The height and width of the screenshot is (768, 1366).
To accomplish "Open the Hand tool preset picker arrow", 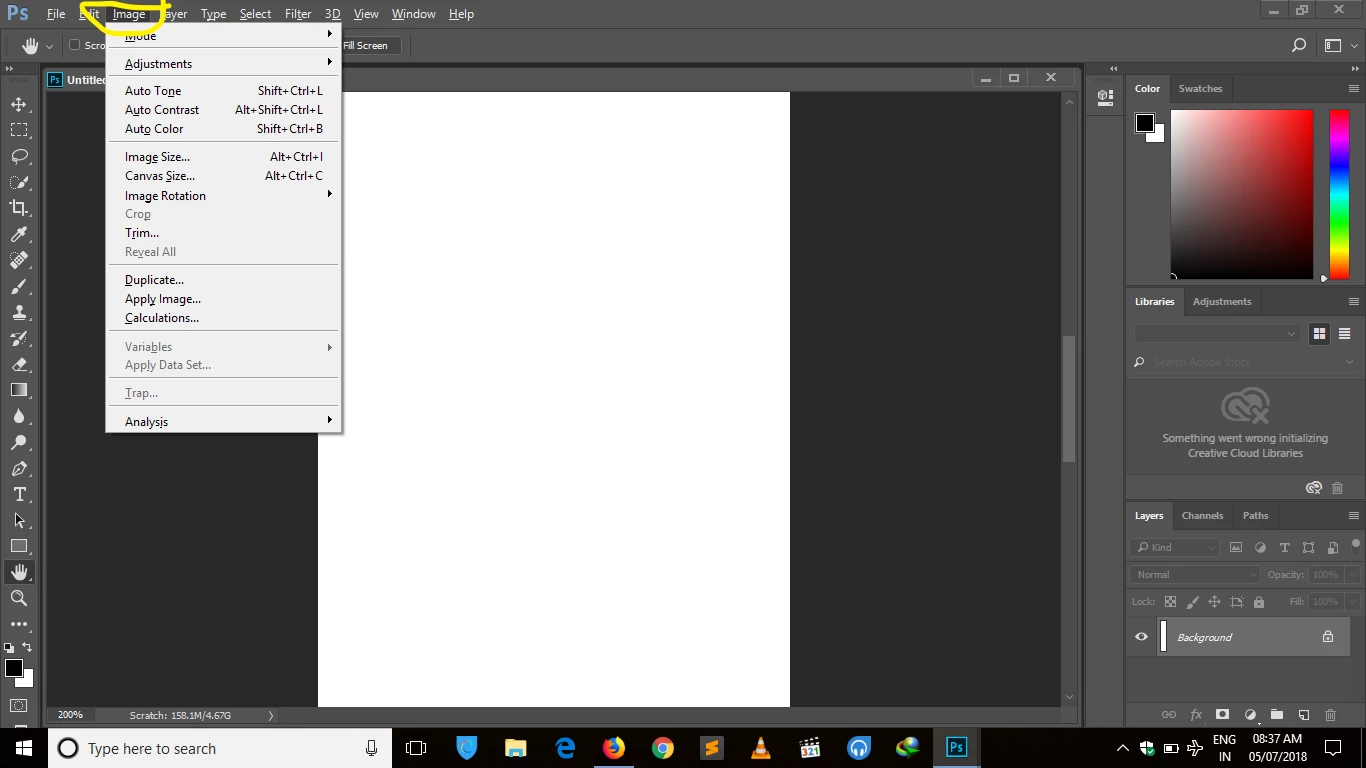I will [x=49, y=46].
